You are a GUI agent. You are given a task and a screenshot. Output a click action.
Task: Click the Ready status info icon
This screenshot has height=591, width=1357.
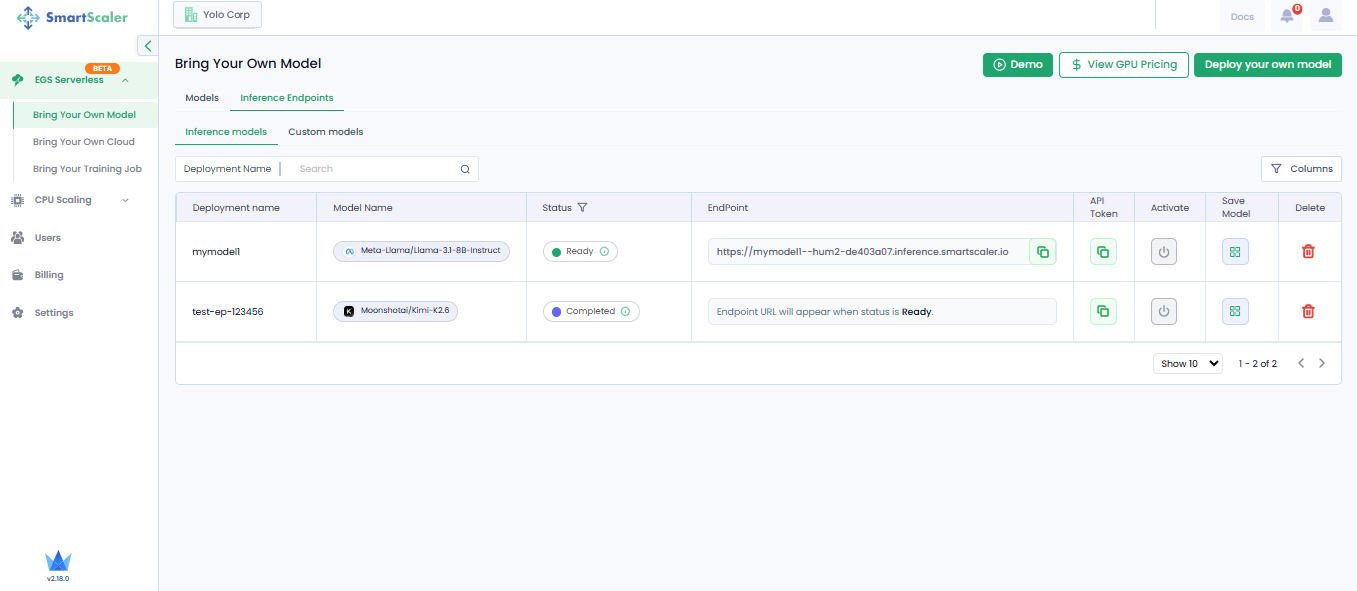604,252
